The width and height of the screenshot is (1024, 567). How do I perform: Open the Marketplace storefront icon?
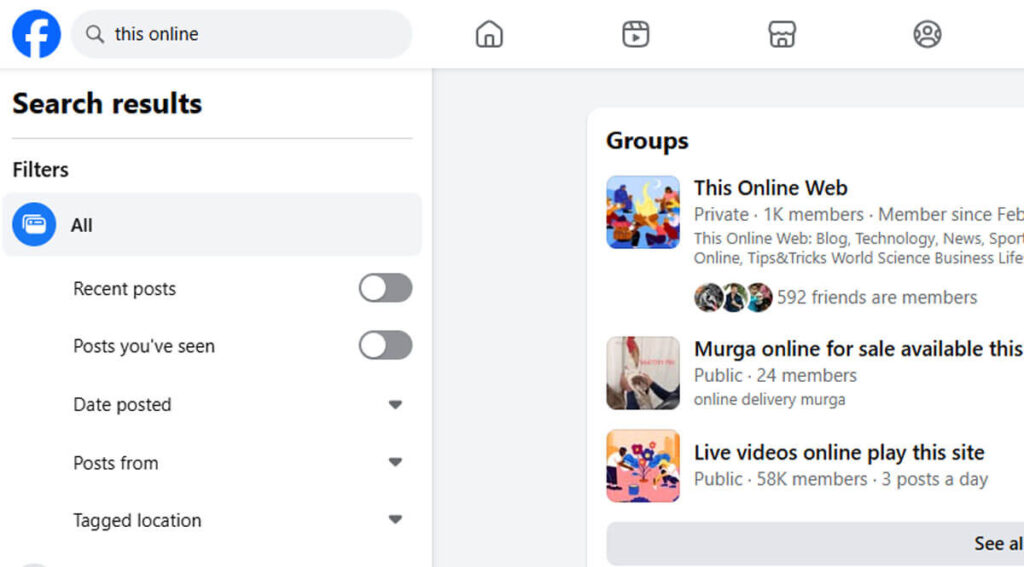(x=782, y=34)
